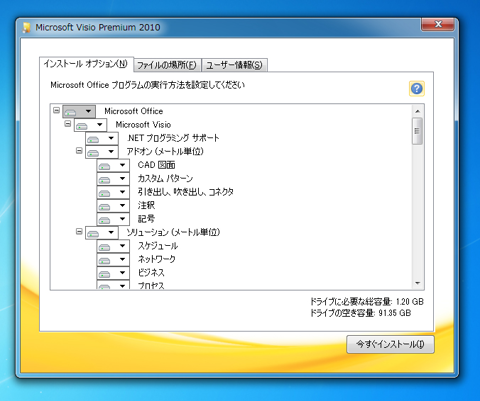Select the 注釈 item
480x401 pixels.
[146, 205]
